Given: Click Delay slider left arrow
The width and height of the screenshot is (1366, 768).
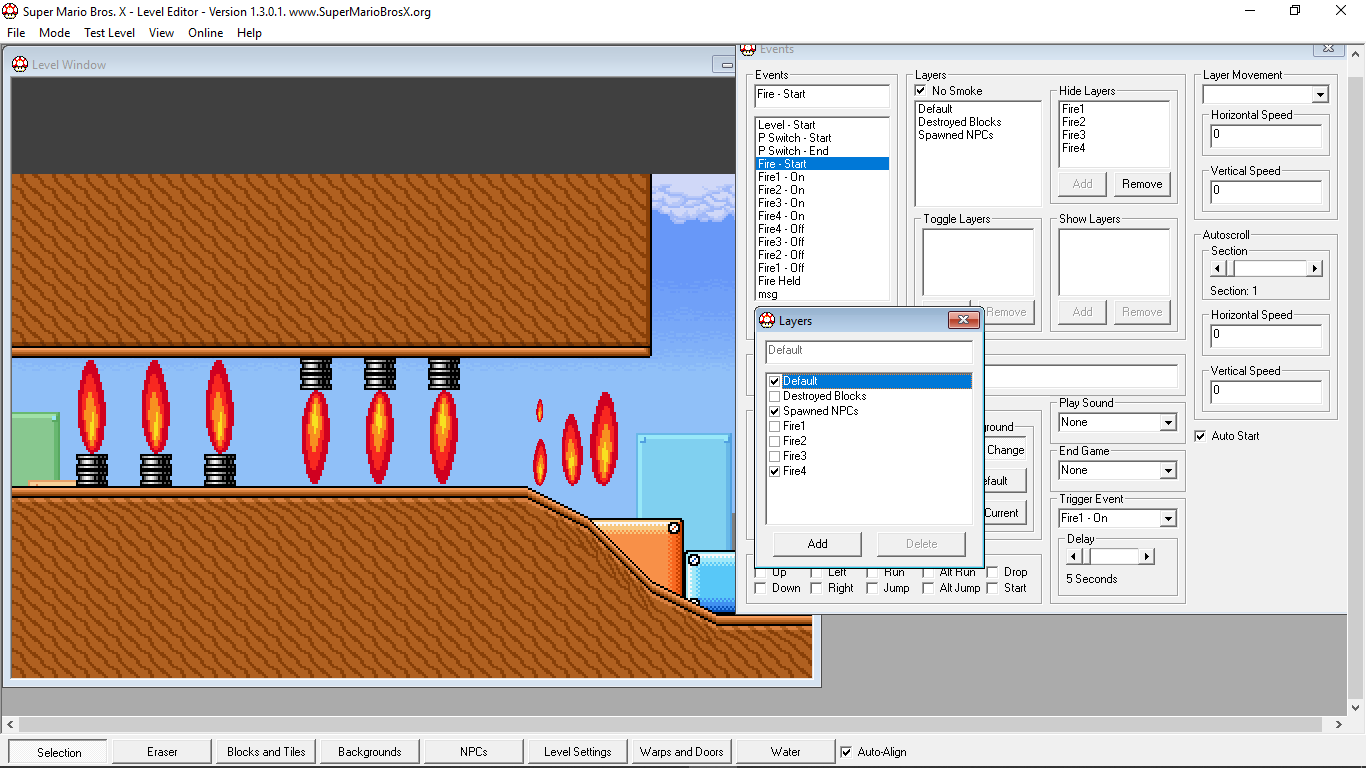Looking at the screenshot, I should pos(1074,557).
